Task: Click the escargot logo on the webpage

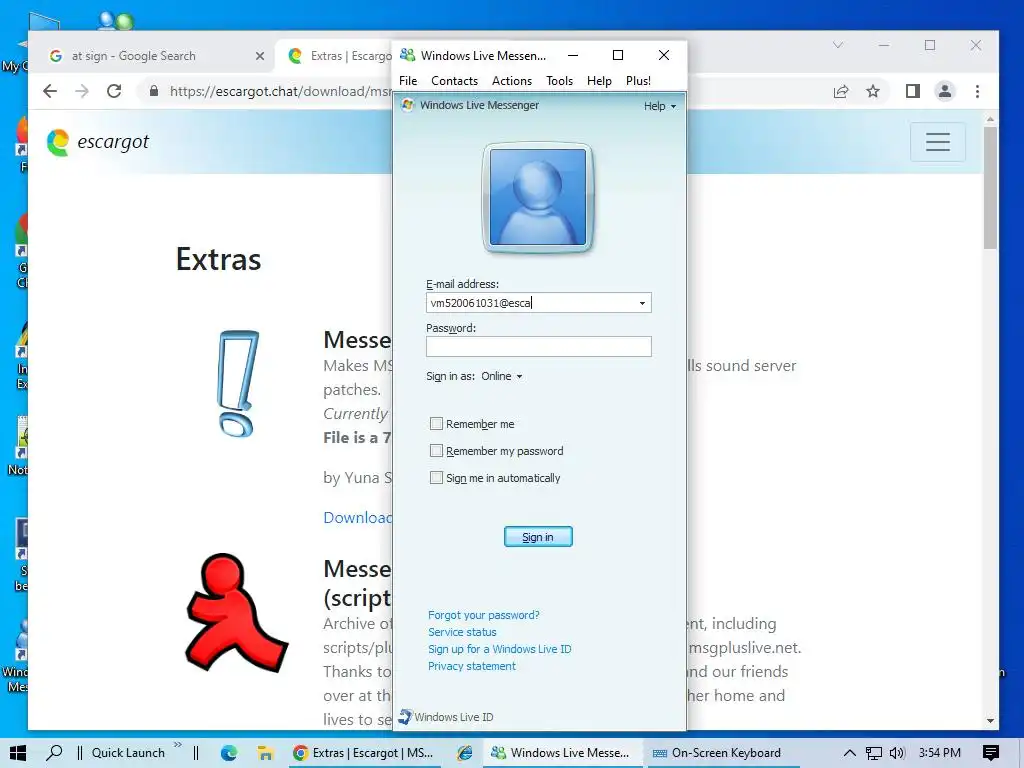Action: click(98, 142)
